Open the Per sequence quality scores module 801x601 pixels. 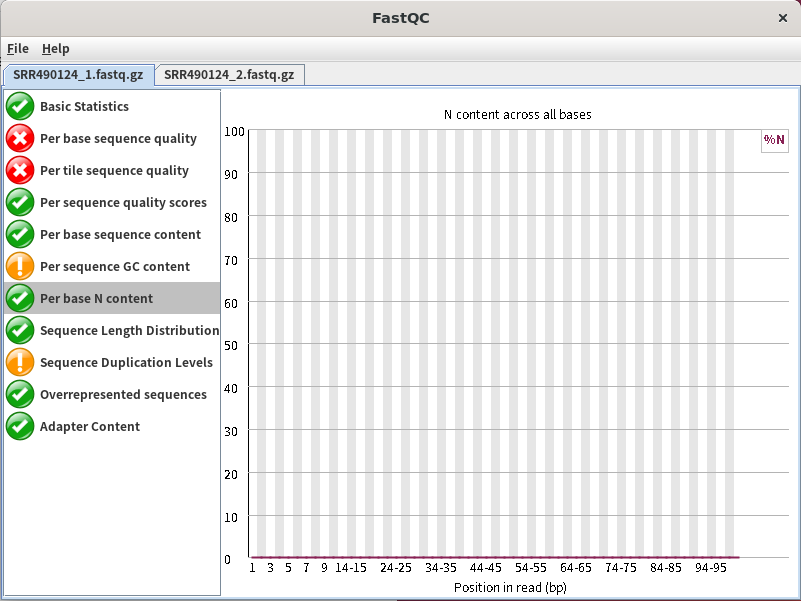(112, 202)
